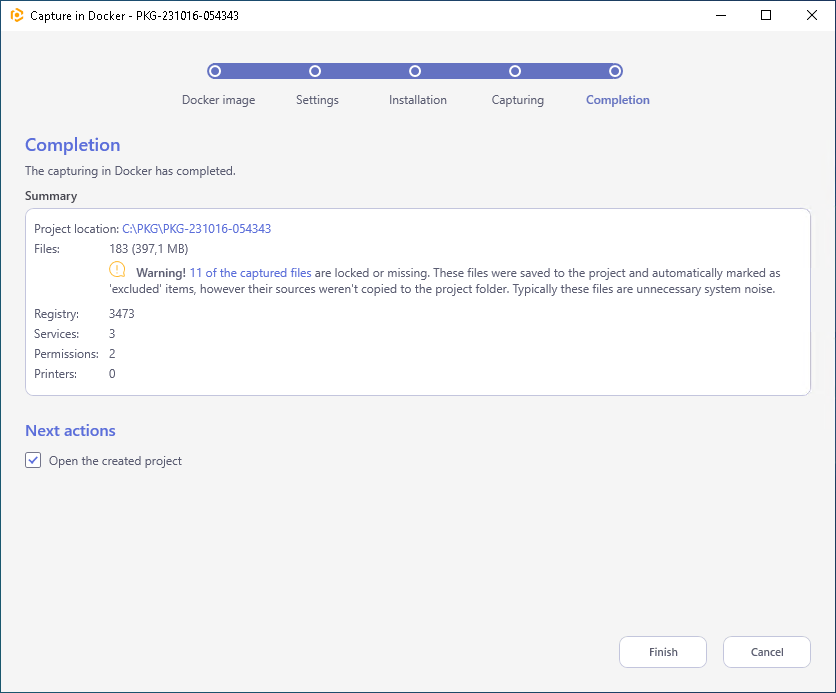
Task: Select the Capturing step circle
Action: 515,71
